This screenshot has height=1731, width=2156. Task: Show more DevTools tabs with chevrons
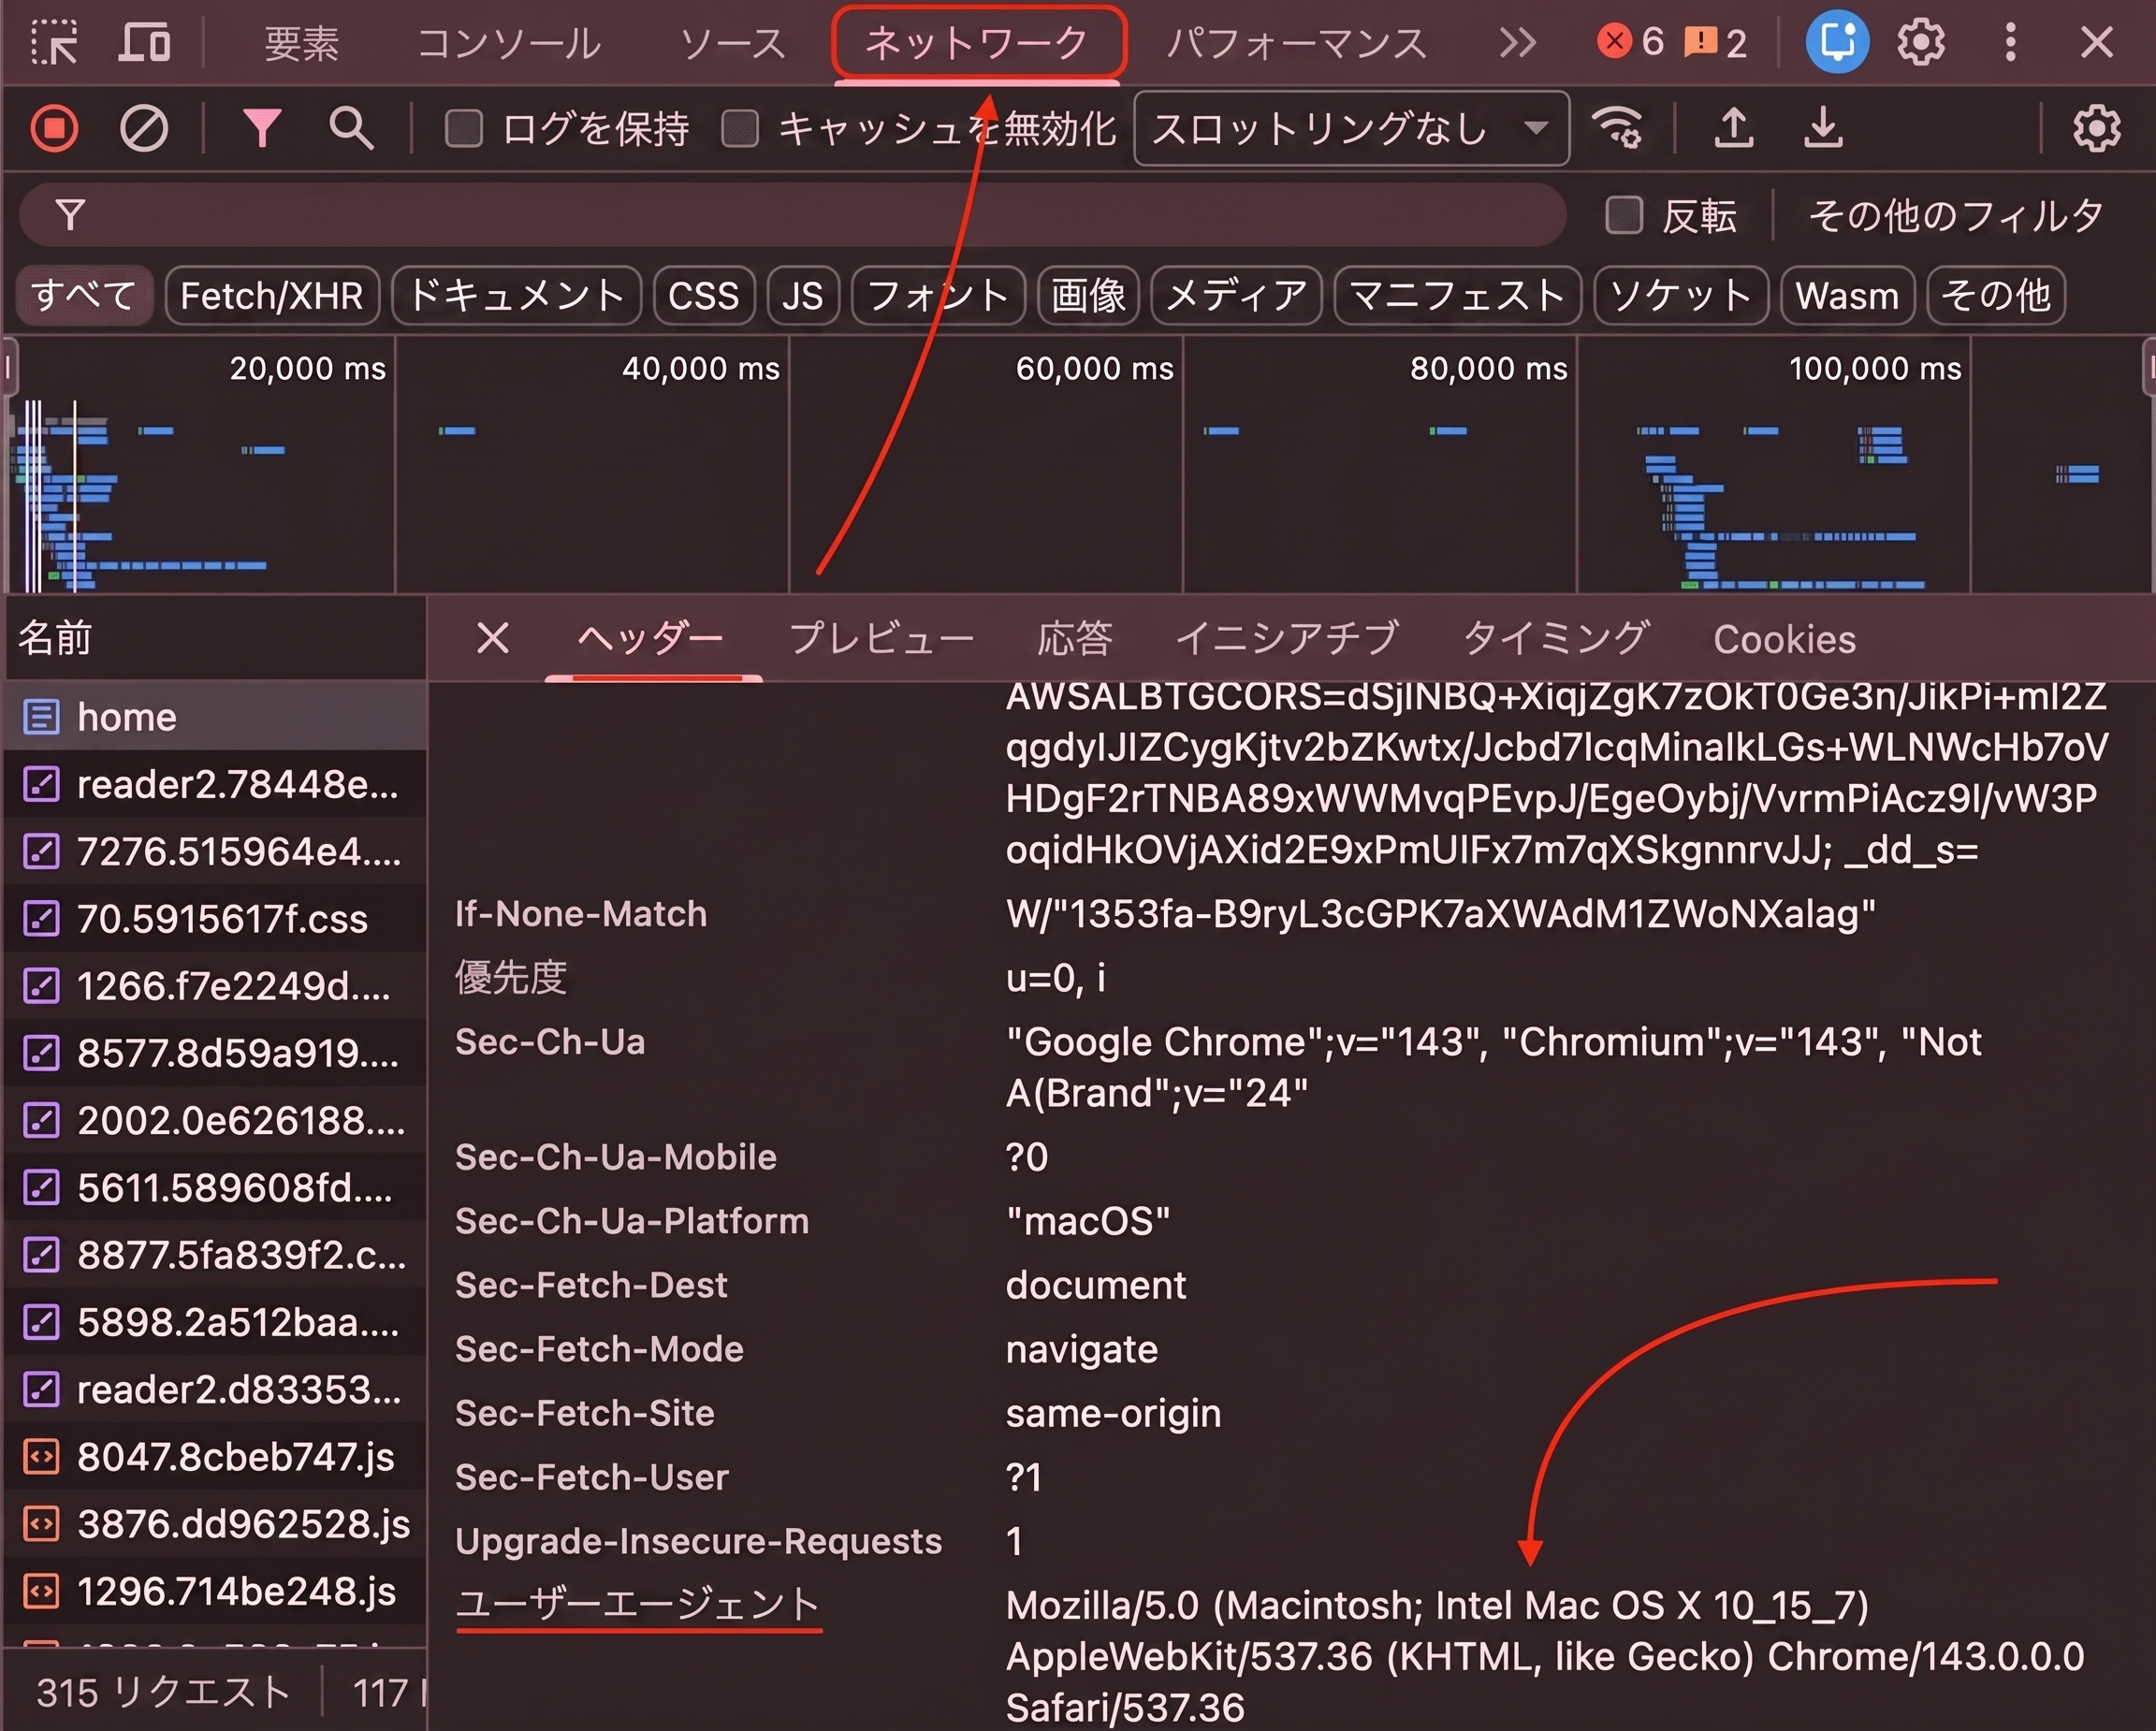pyautogui.click(x=1517, y=42)
